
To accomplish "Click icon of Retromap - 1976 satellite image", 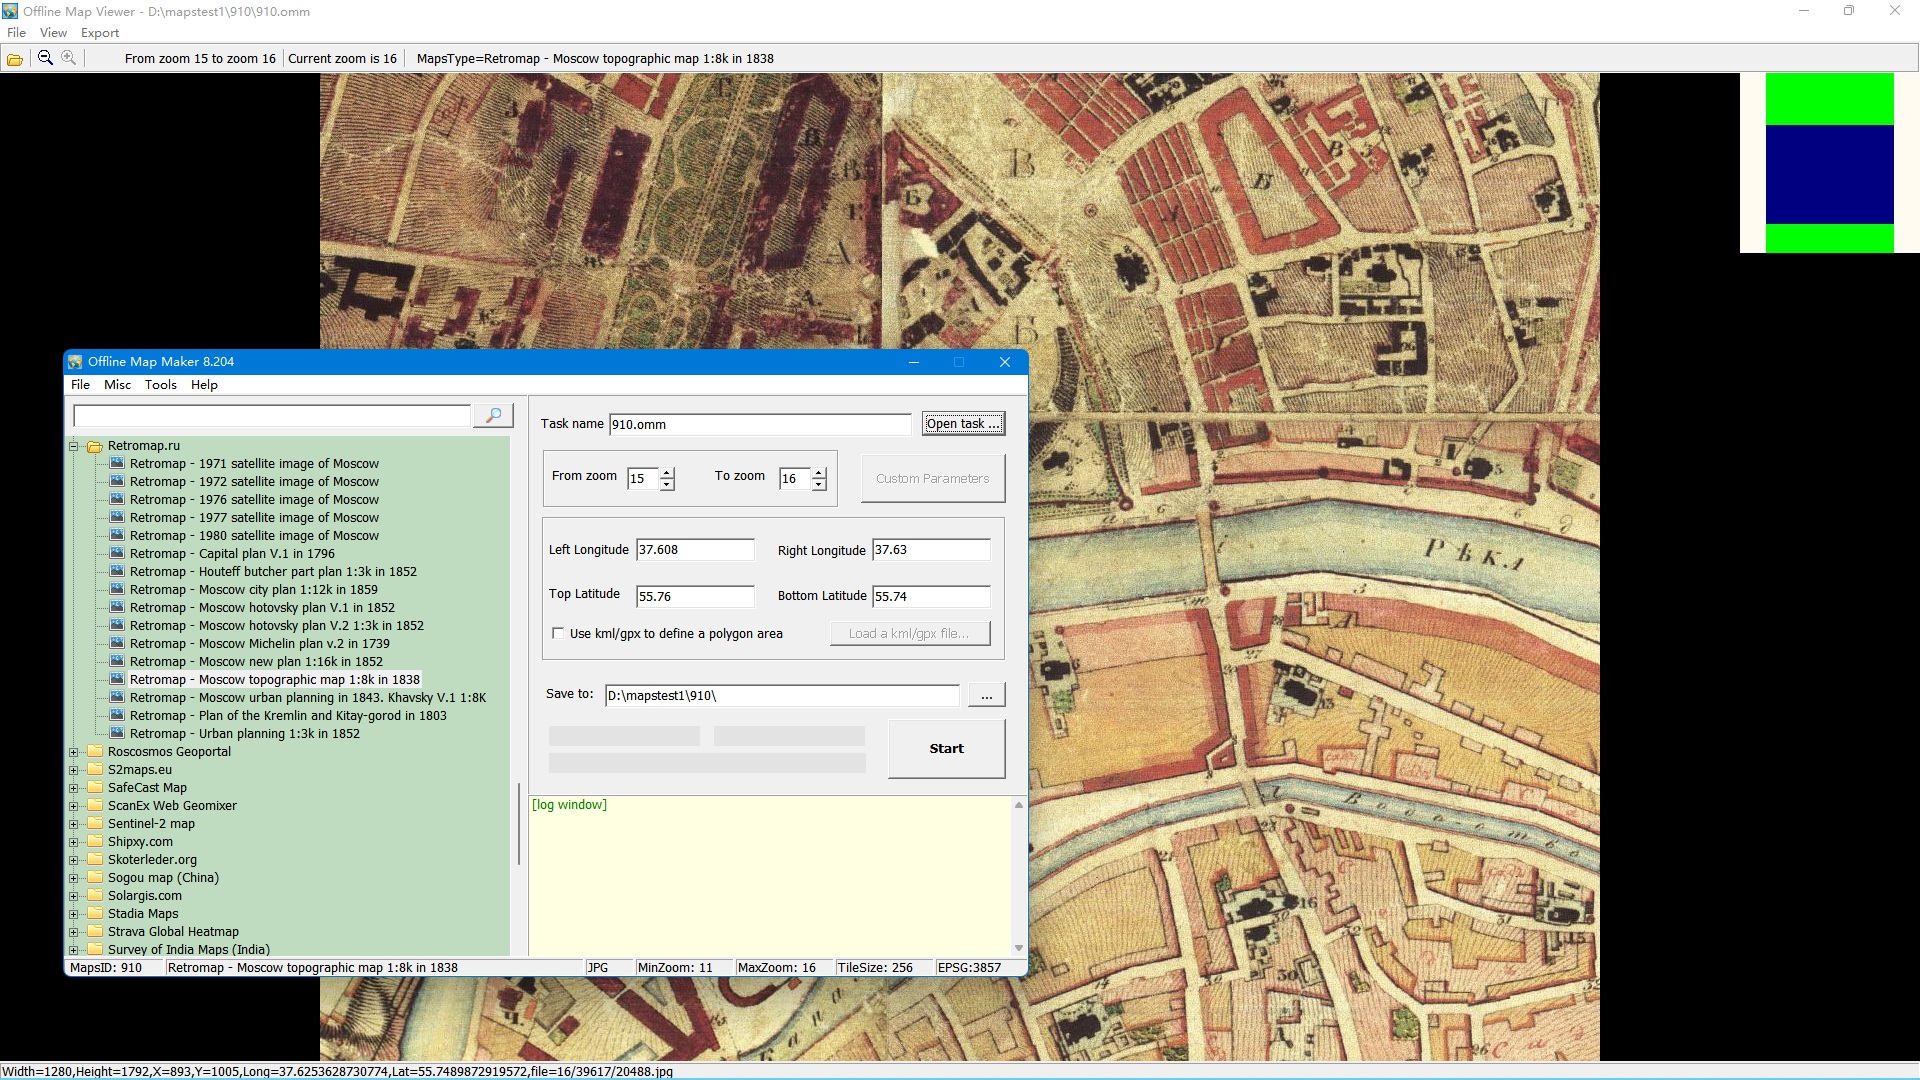I will 117,499.
